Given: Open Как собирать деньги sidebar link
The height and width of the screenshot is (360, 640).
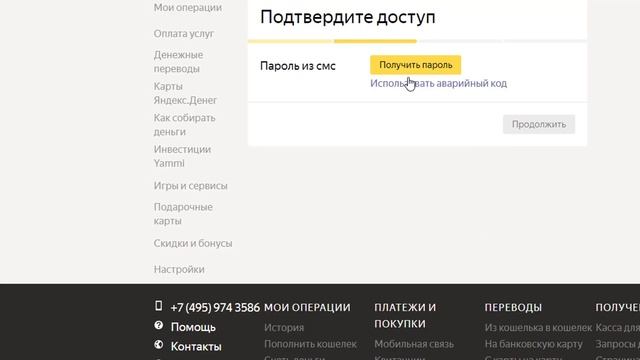Looking at the screenshot, I should click(184, 124).
